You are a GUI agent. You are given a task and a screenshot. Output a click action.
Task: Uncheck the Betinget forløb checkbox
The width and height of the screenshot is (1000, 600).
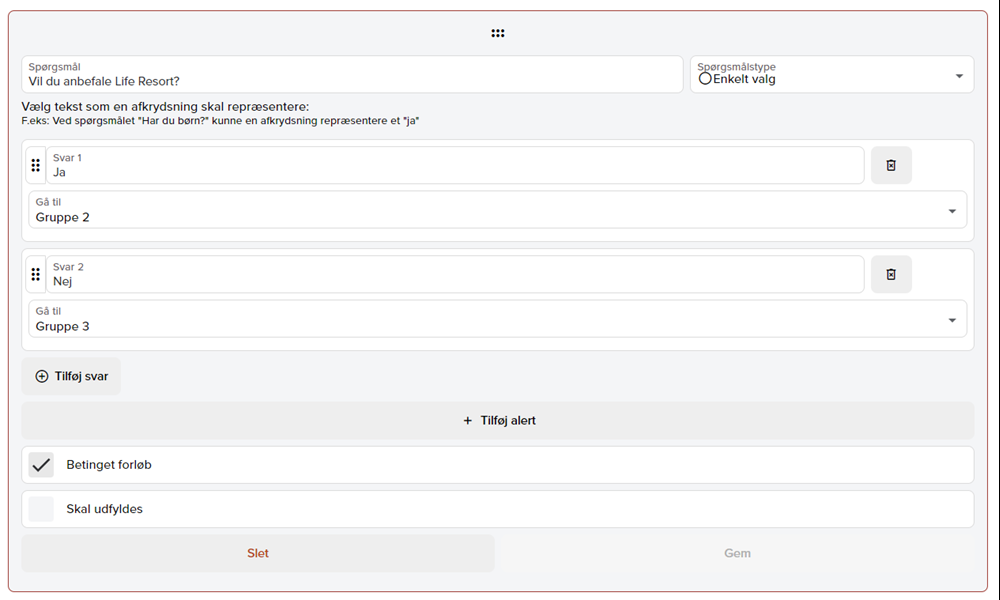(41, 465)
